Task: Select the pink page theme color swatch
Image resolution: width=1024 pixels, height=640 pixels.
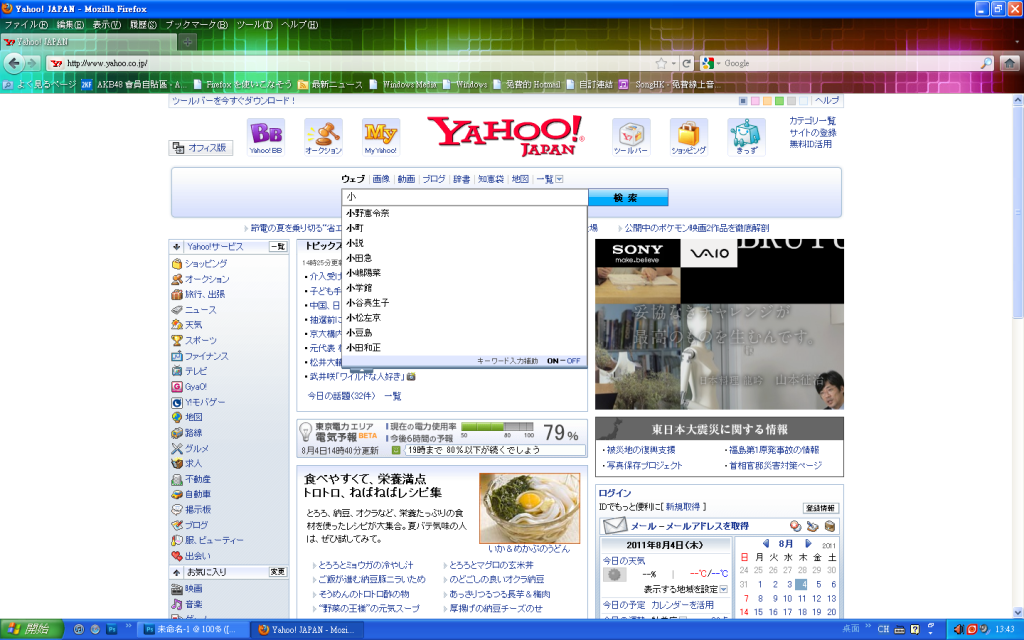Action: coord(755,101)
